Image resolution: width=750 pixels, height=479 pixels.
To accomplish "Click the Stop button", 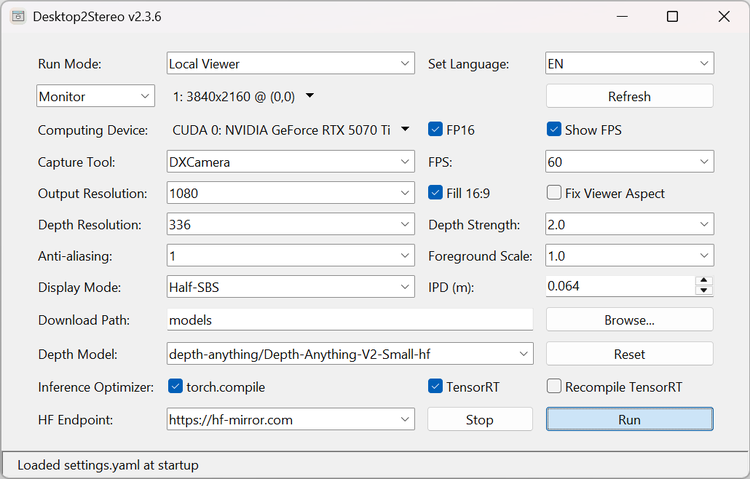I will 480,420.
